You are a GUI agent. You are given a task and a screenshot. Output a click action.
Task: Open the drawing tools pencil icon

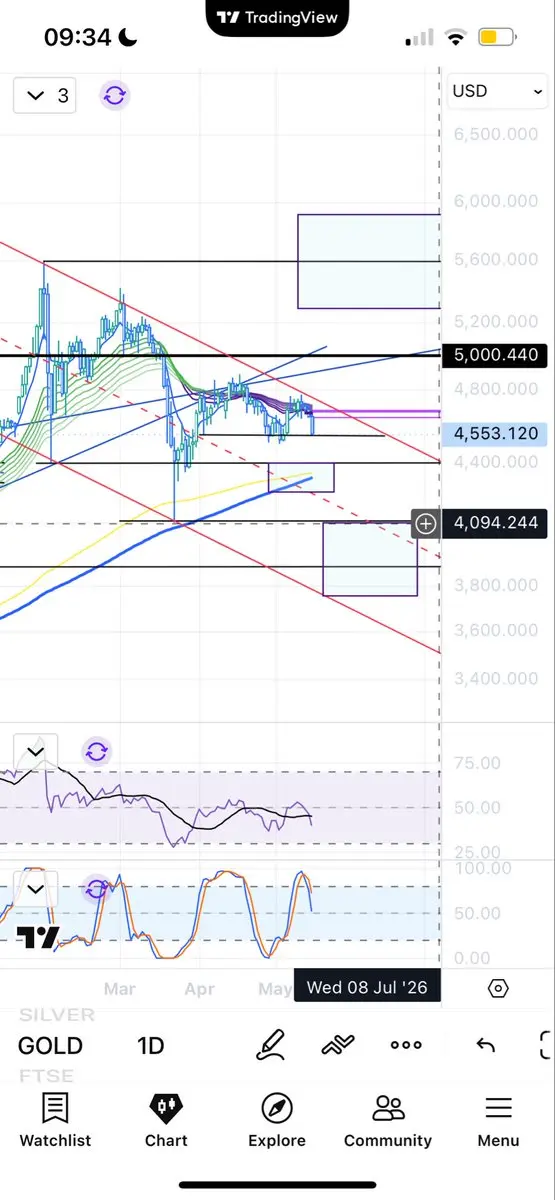[271, 1045]
